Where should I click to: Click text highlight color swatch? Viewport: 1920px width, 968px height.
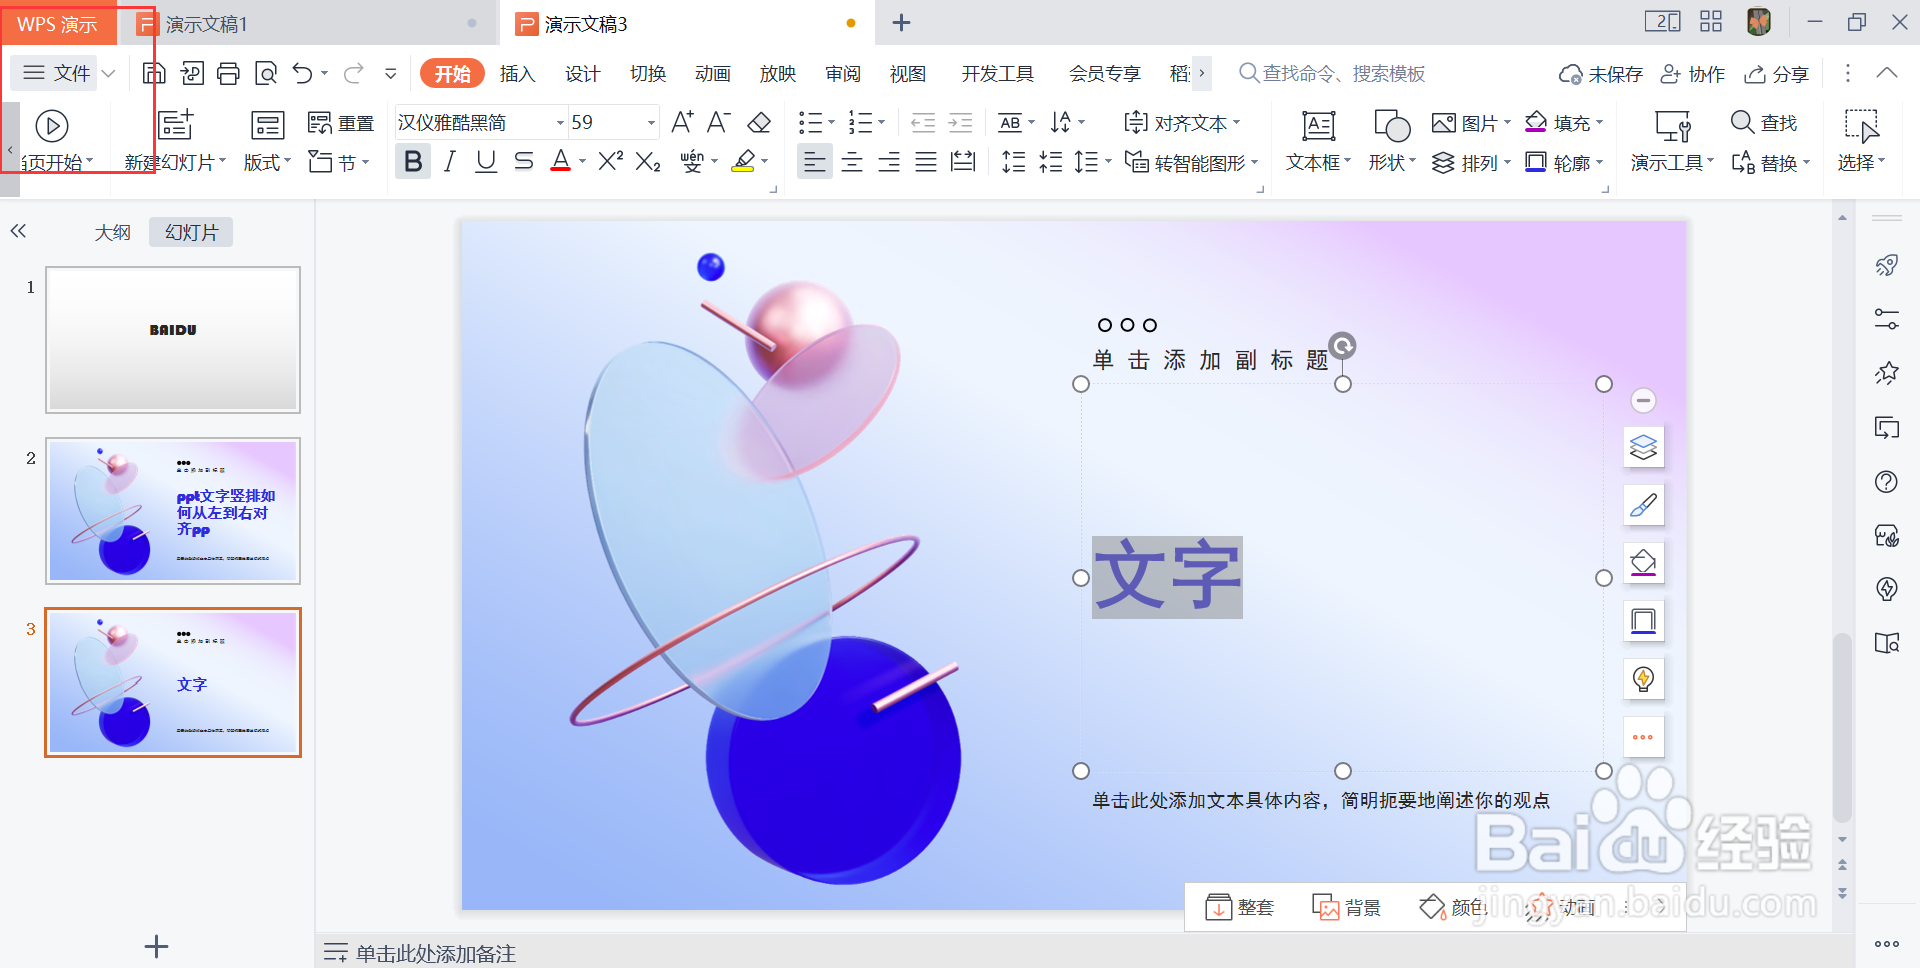(x=743, y=161)
